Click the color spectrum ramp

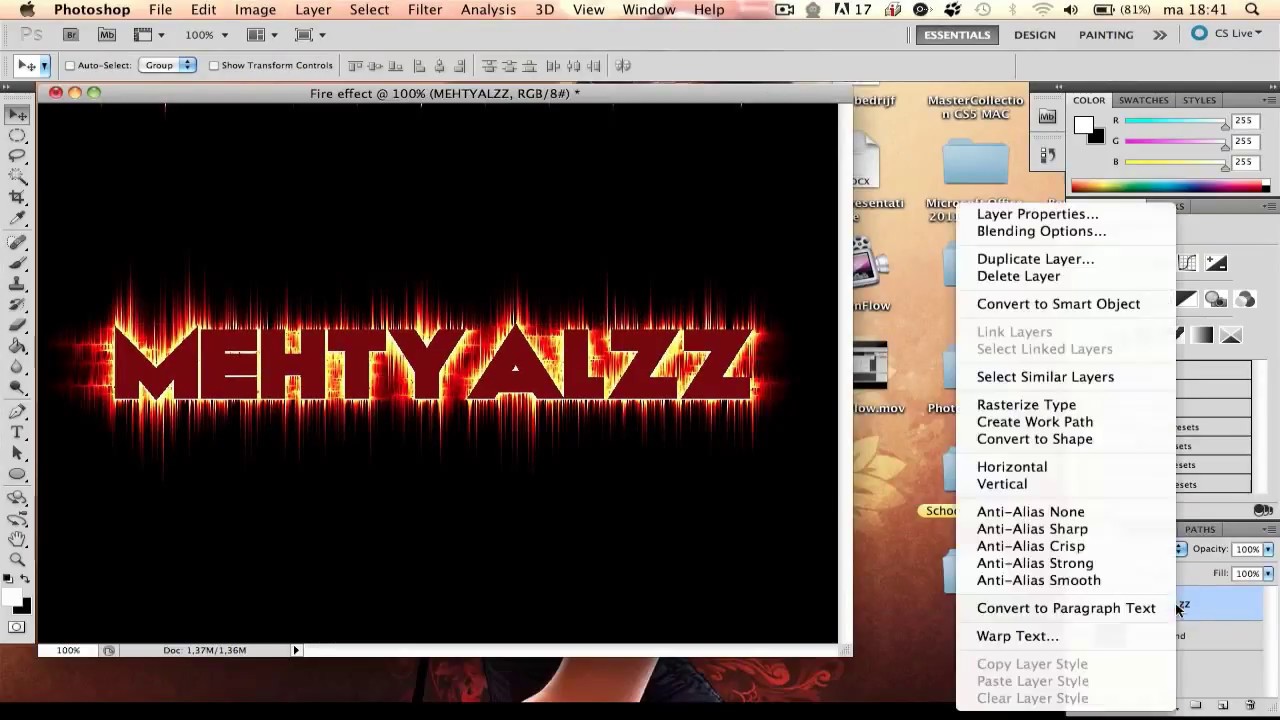tap(1167, 186)
